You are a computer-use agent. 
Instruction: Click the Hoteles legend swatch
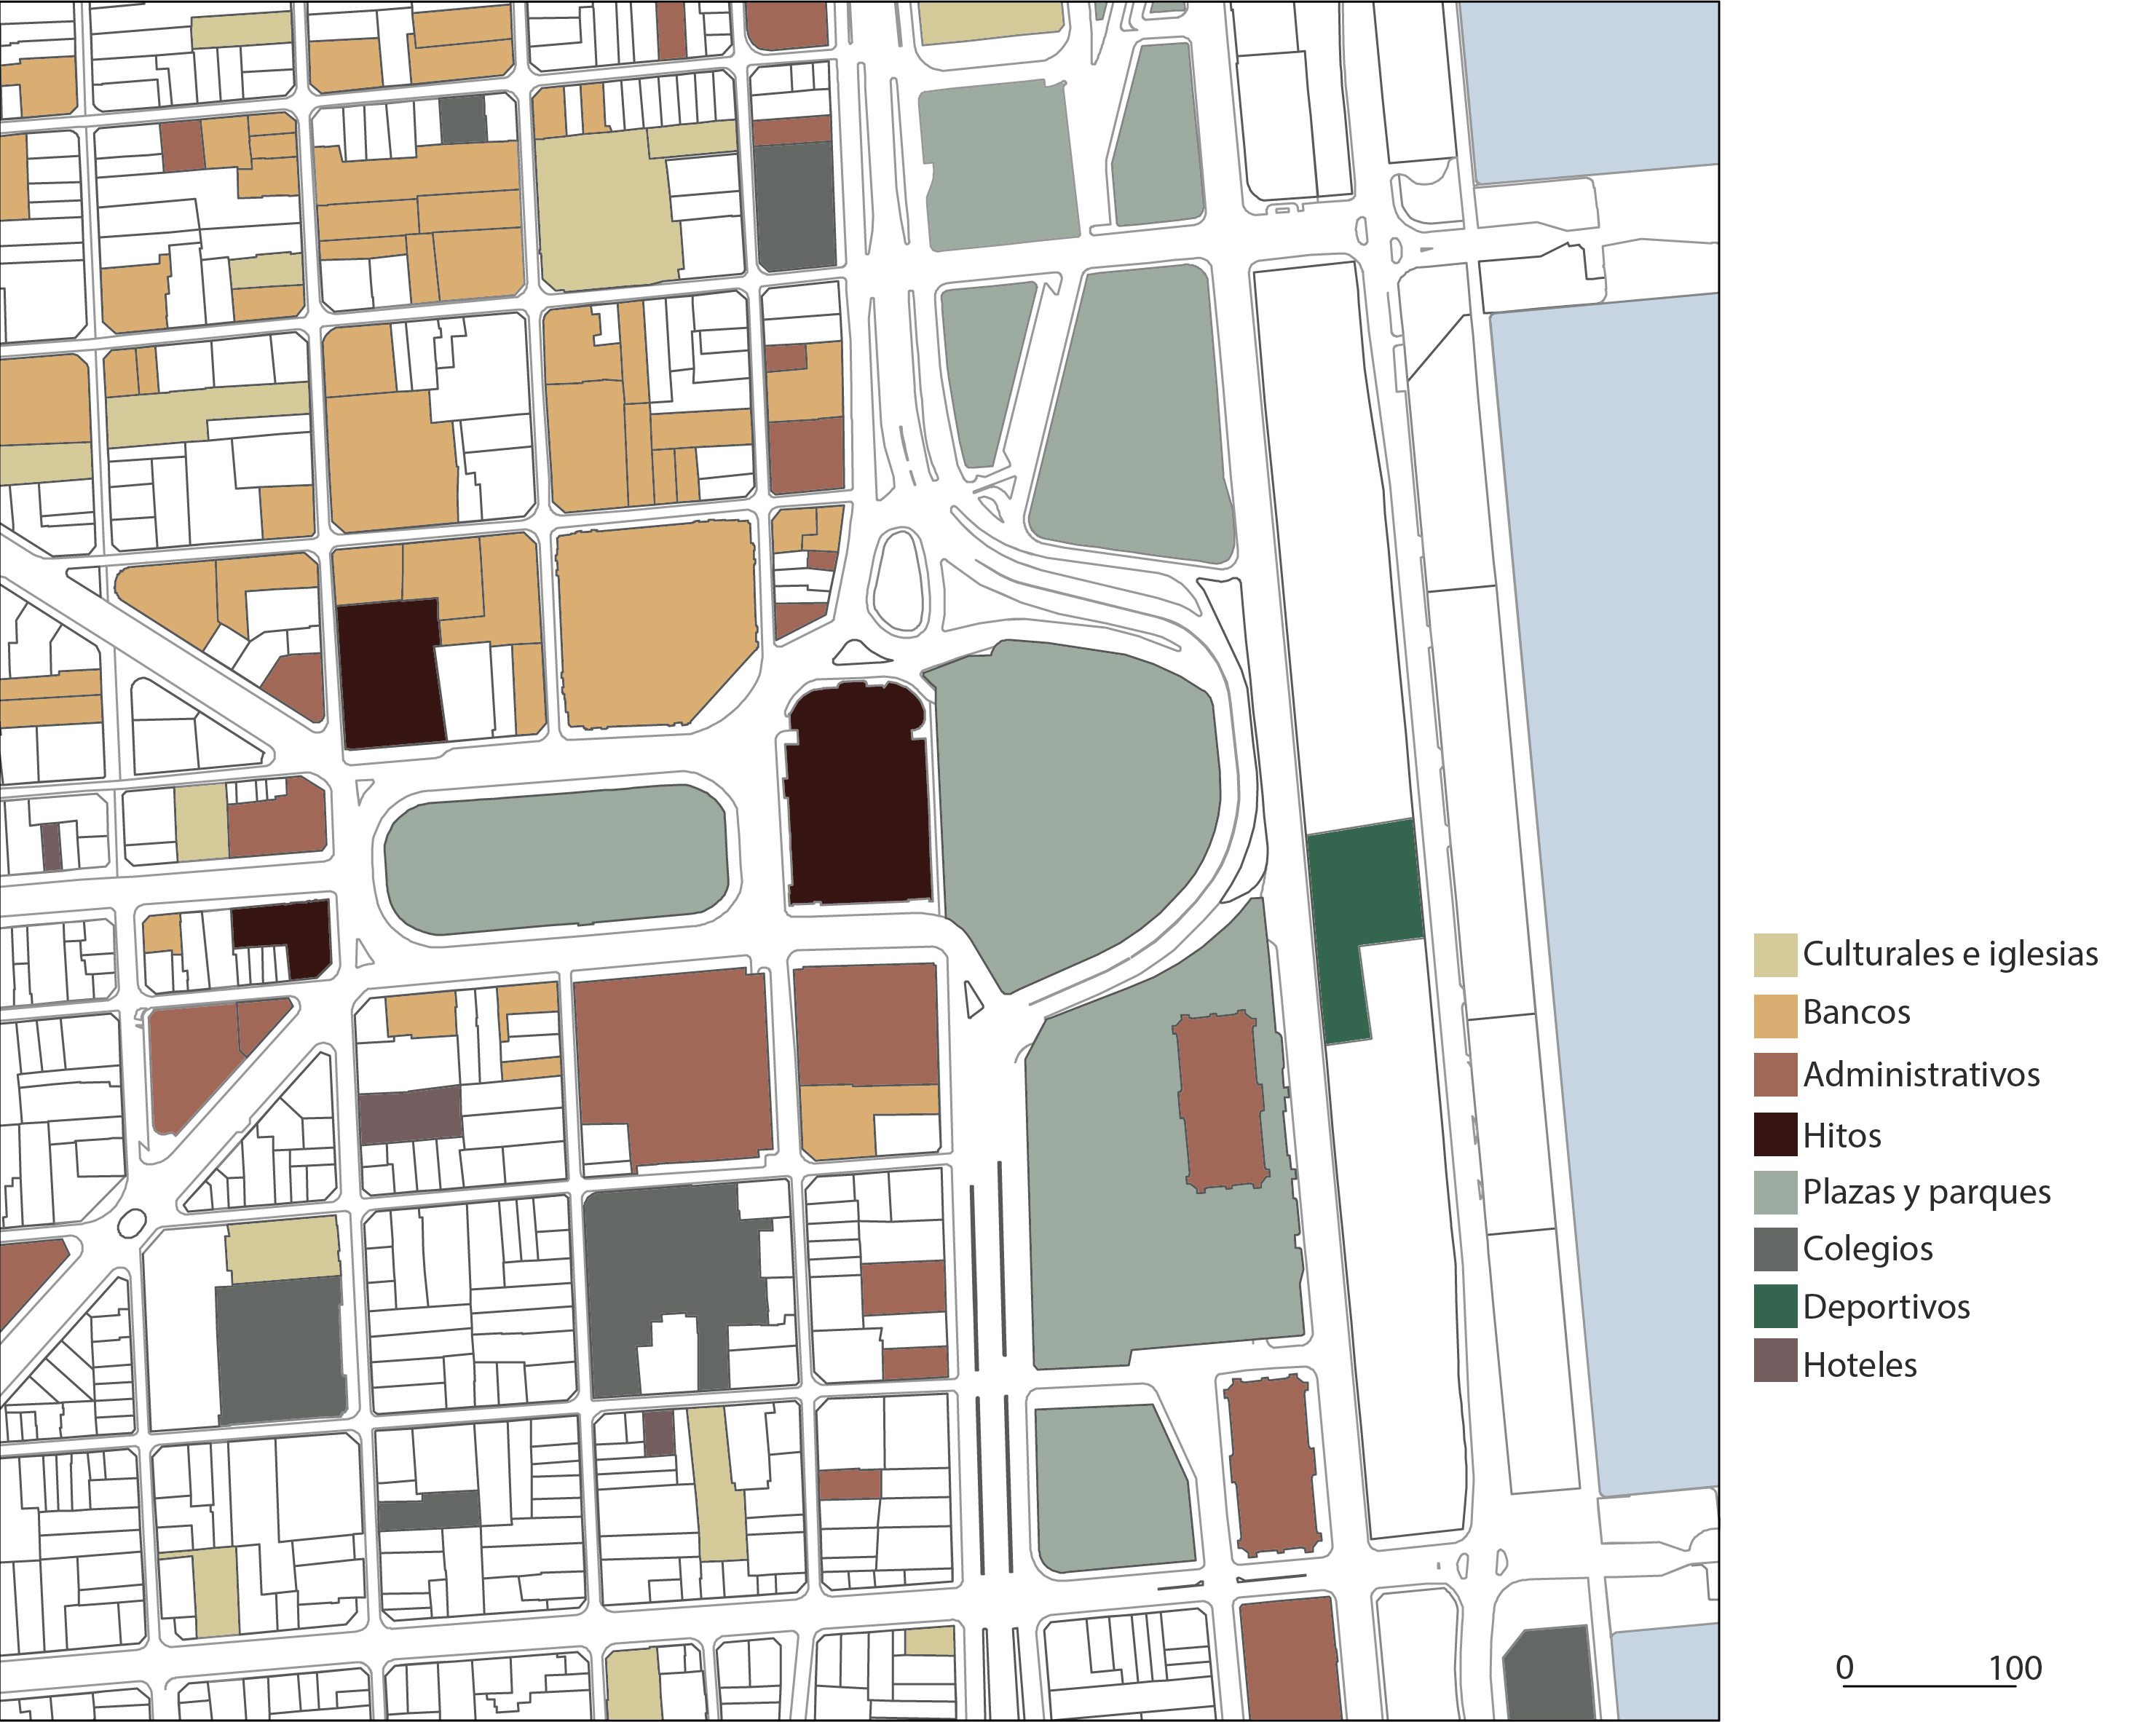pyautogui.click(x=1775, y=1361)
